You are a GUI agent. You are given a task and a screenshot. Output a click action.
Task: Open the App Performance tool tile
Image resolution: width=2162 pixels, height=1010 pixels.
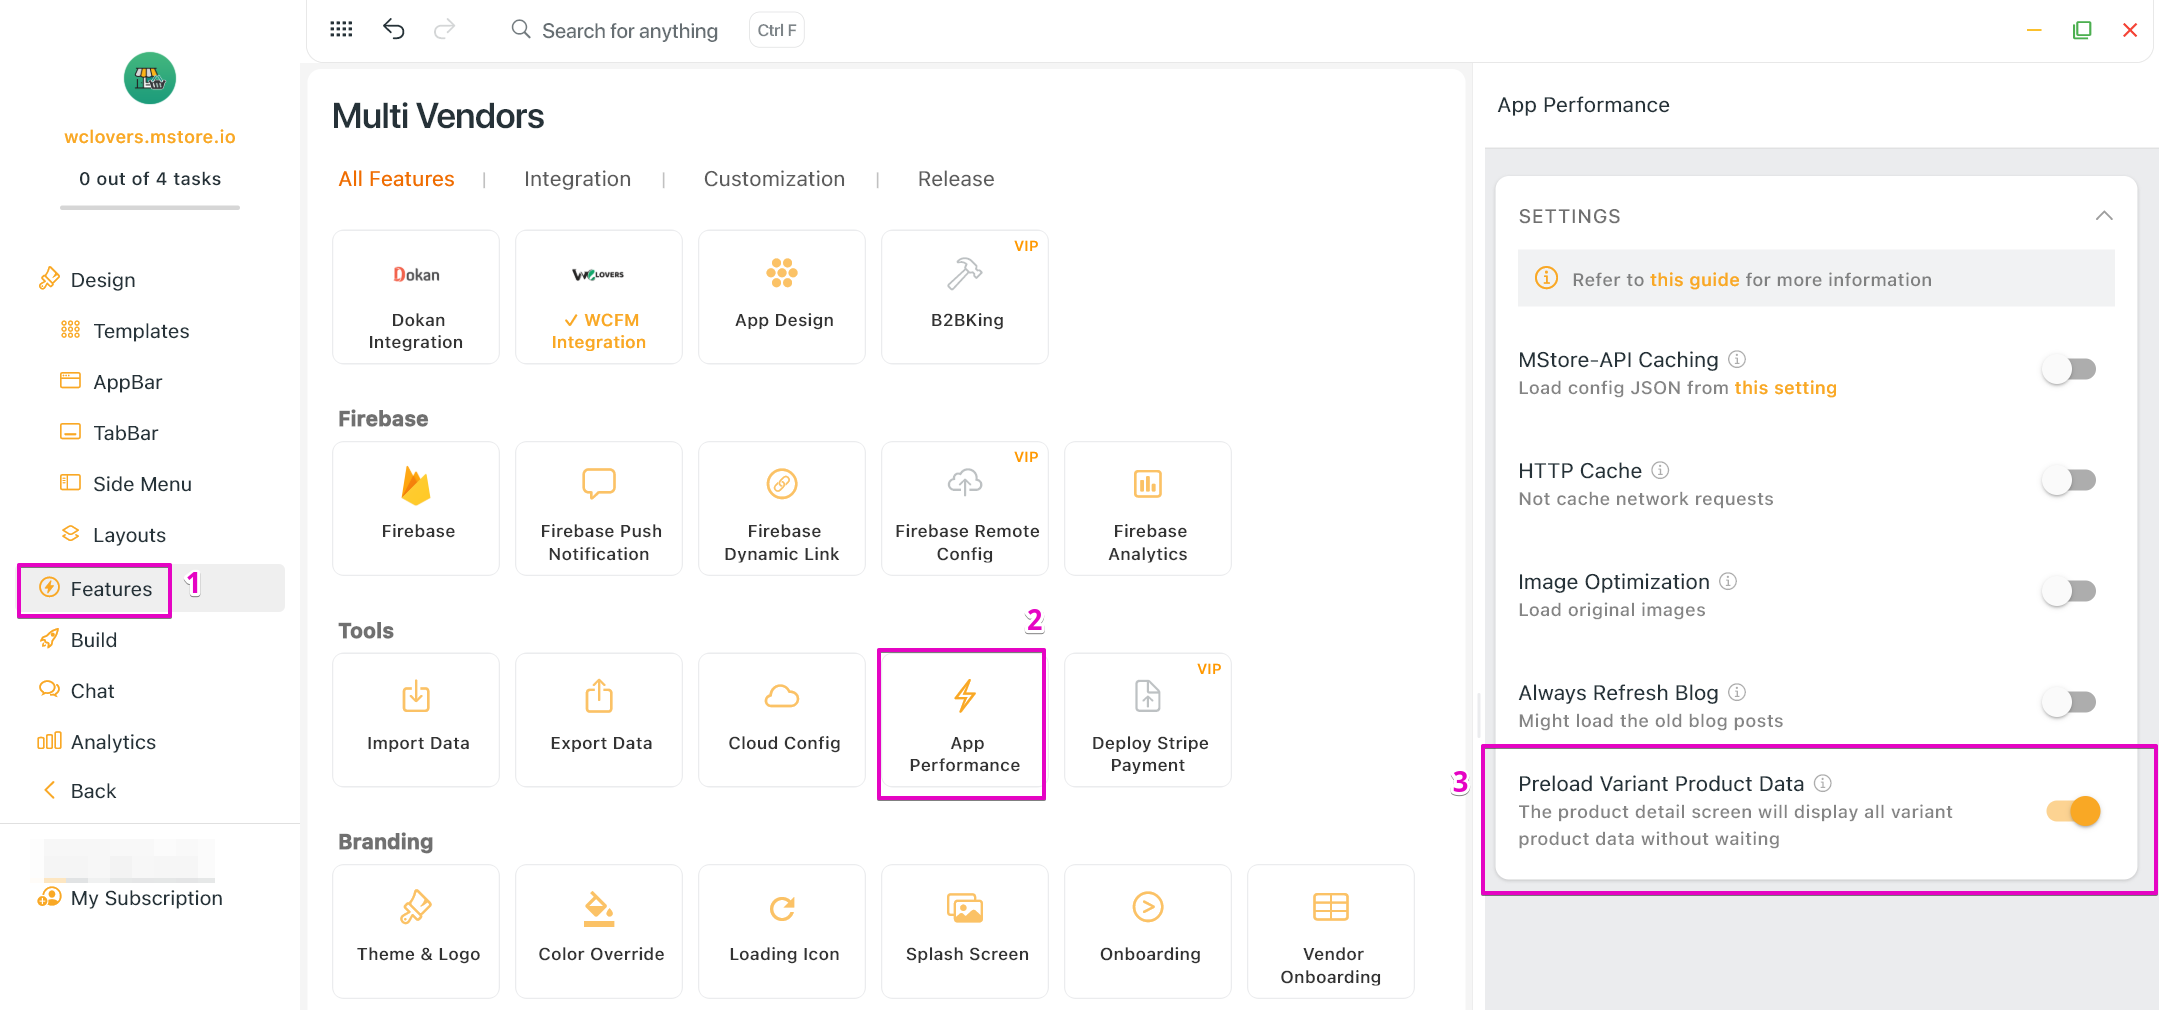[964, 722]
